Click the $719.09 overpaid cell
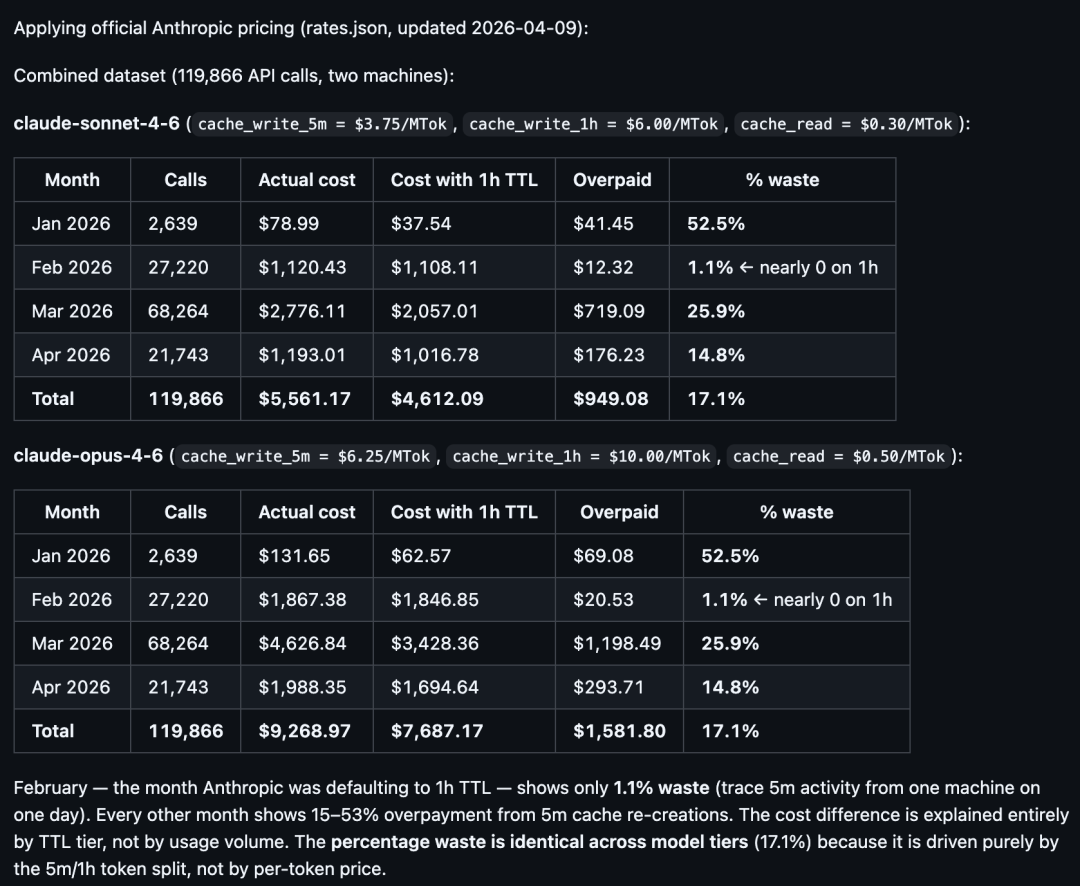This screenshot has width=1080, height=886. pyautogui.click(x=608, y=311)
